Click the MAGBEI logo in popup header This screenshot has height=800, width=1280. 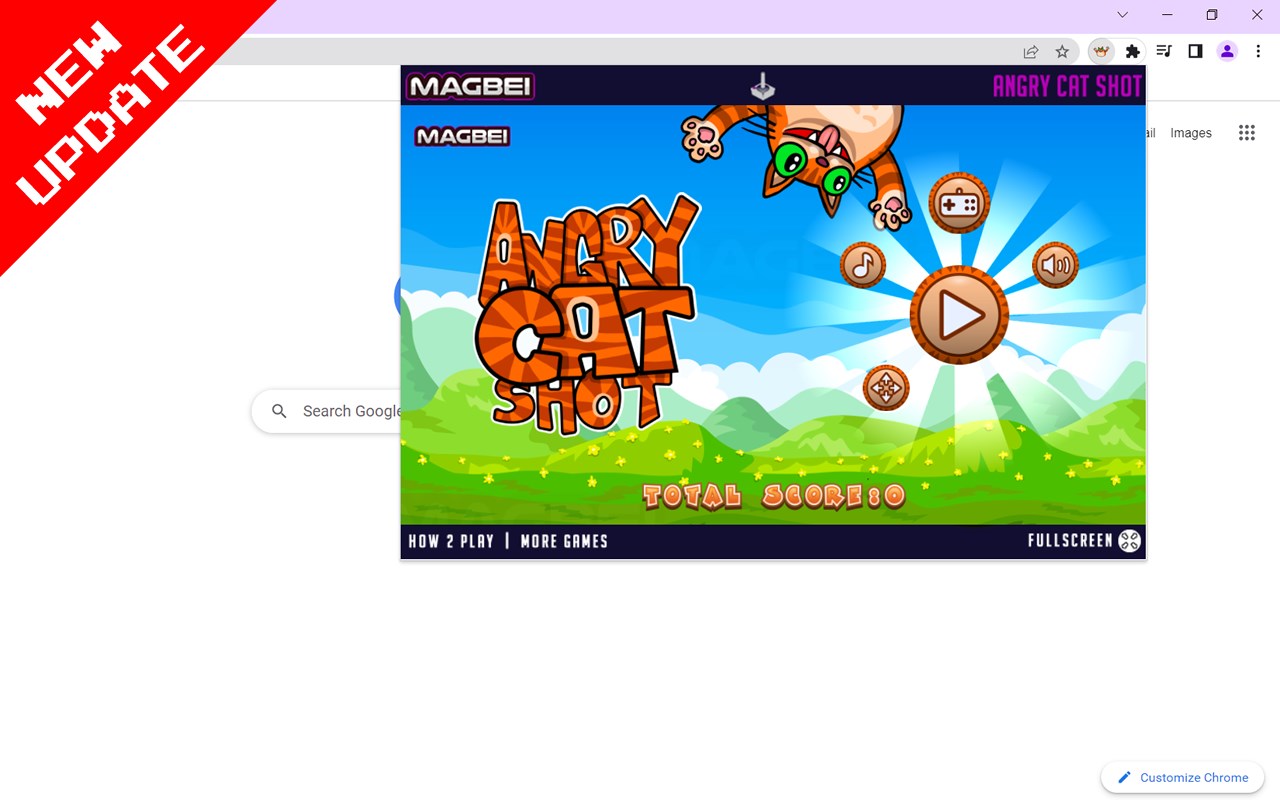point(470,86)
